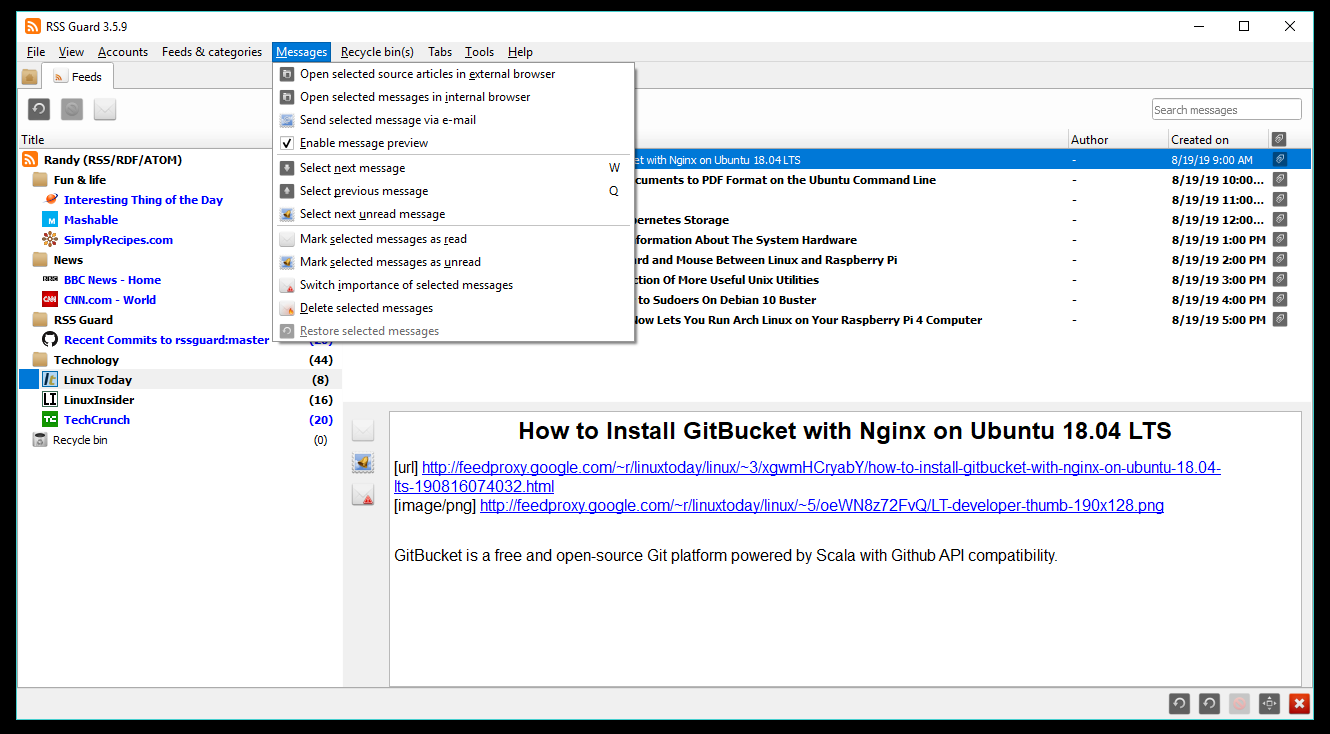Click the attachment icon in the 9:00 AM message row
This screenshot has height=734, width=1330.
tap(1279, 159)
